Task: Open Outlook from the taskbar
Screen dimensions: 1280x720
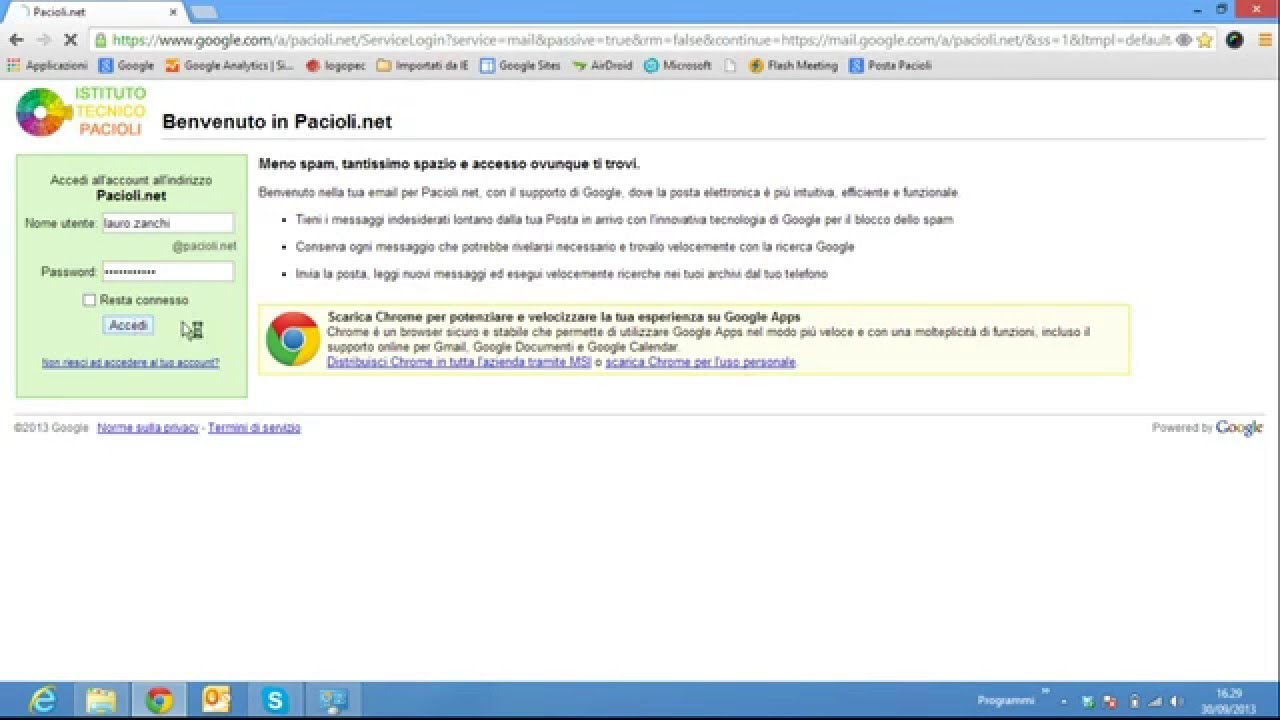Action: pos(216,700)
